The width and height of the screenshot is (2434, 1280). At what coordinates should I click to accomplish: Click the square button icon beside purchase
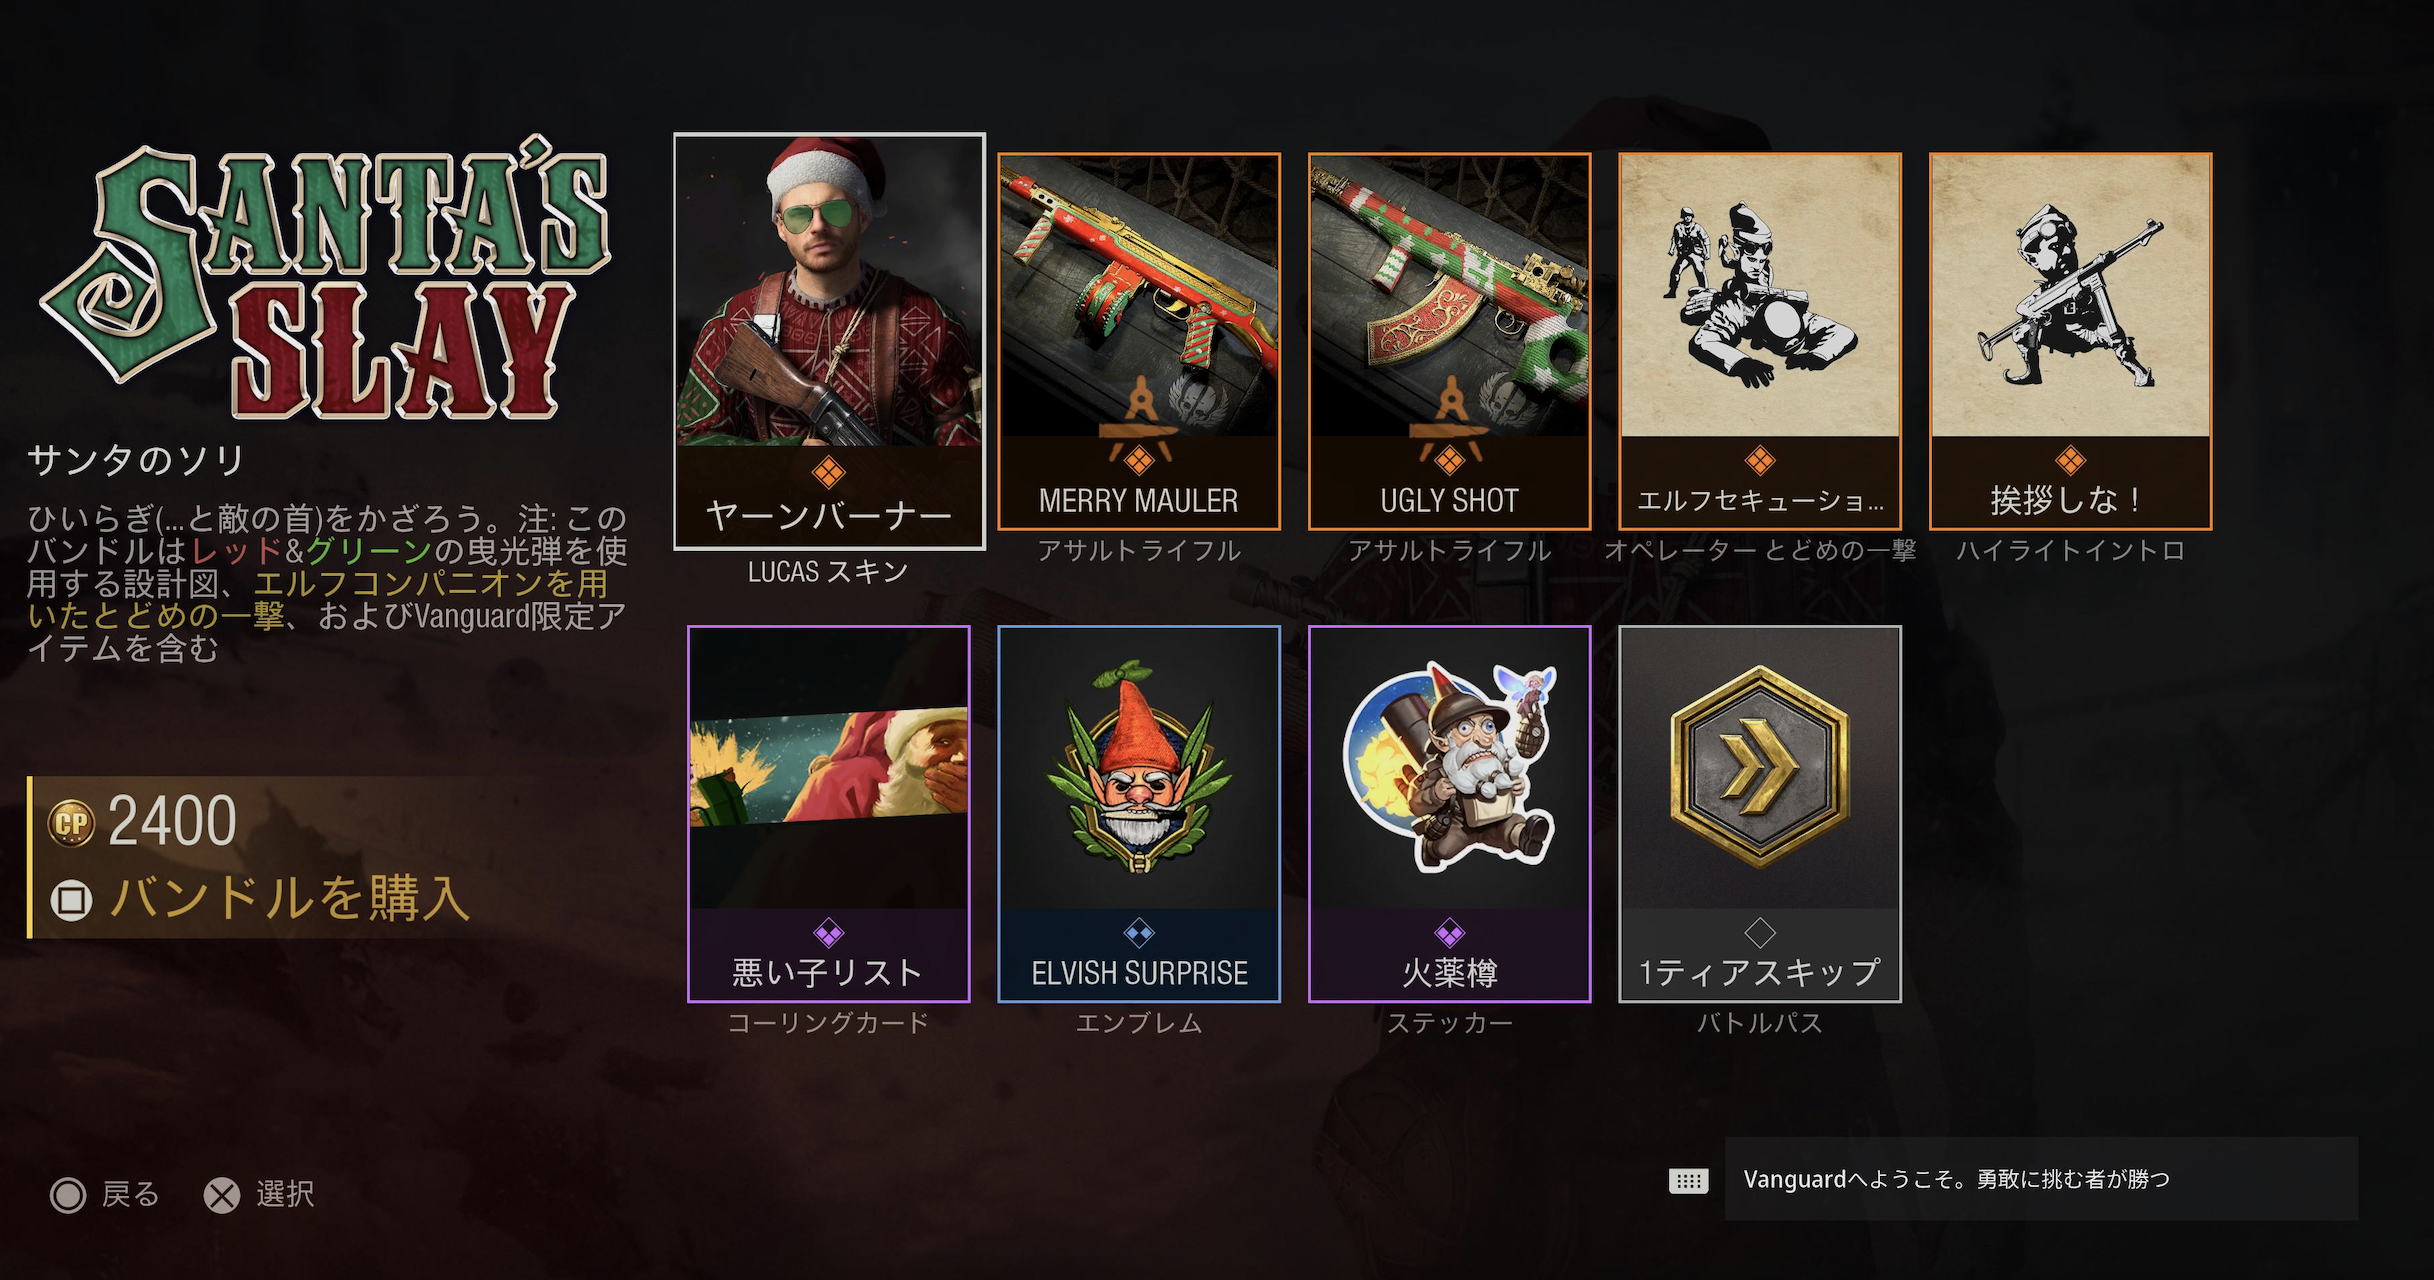coord(71,900)
